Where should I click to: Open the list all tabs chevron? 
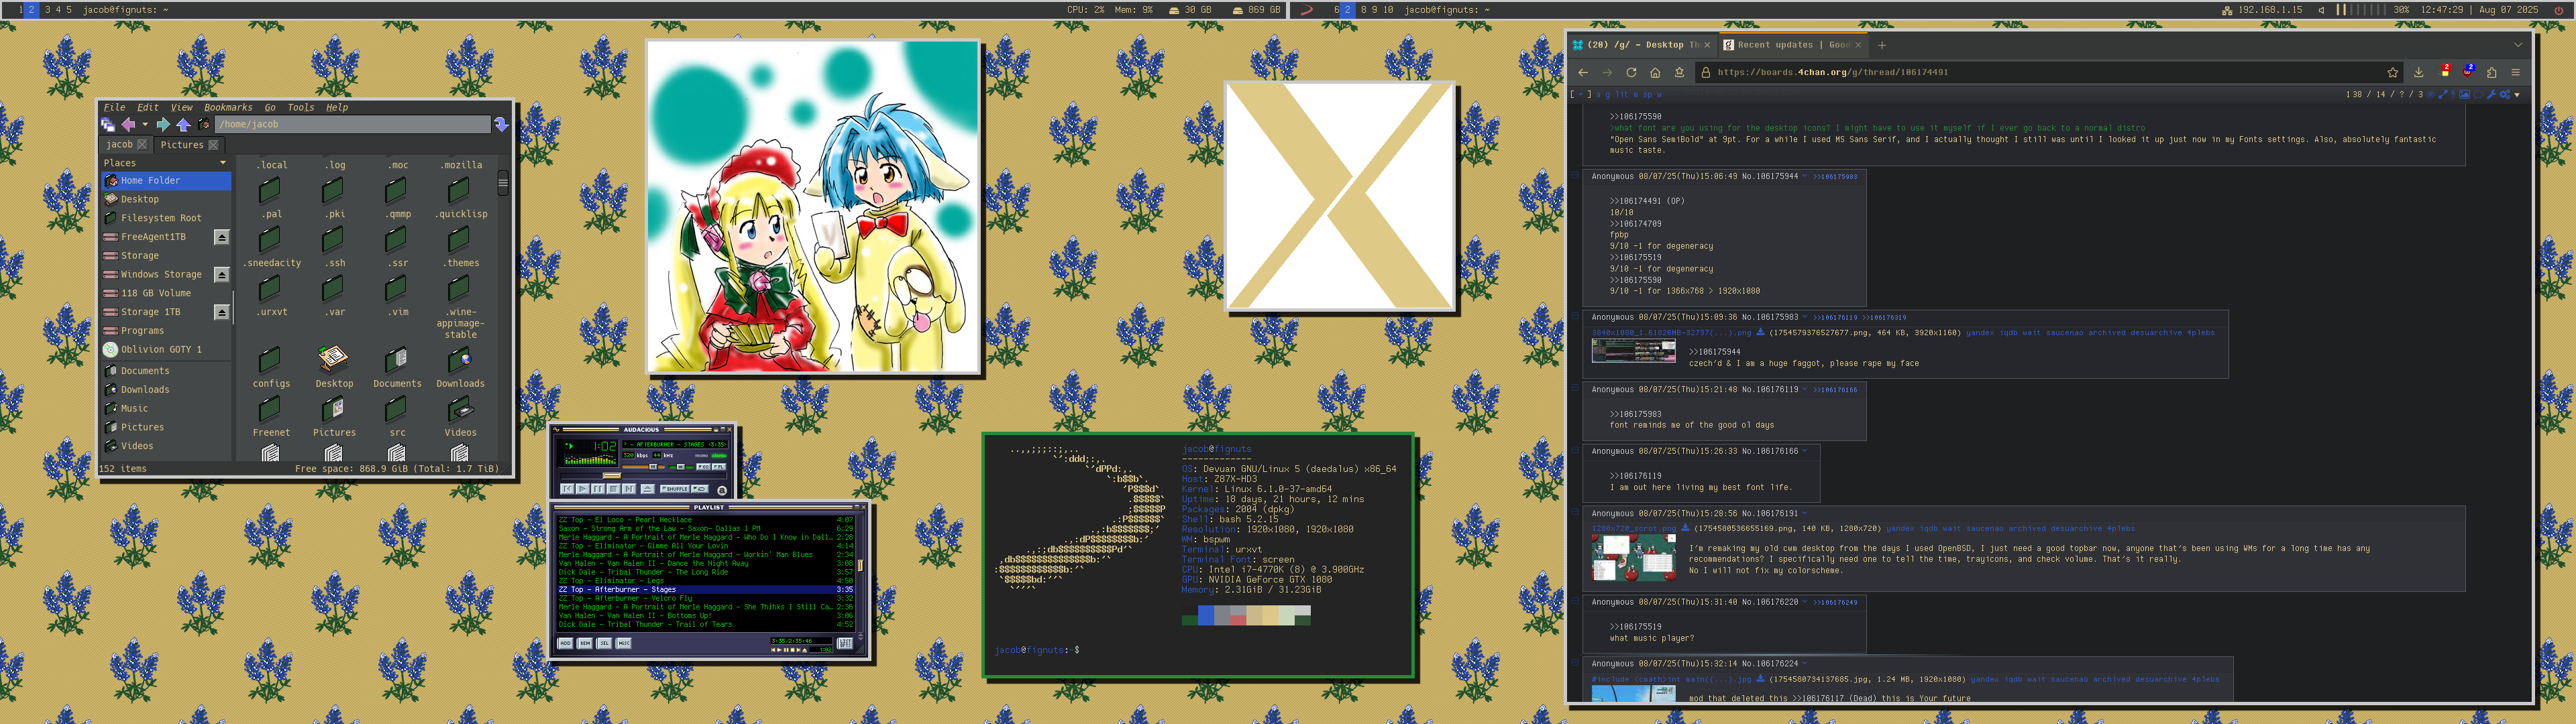pos(2518,45)
